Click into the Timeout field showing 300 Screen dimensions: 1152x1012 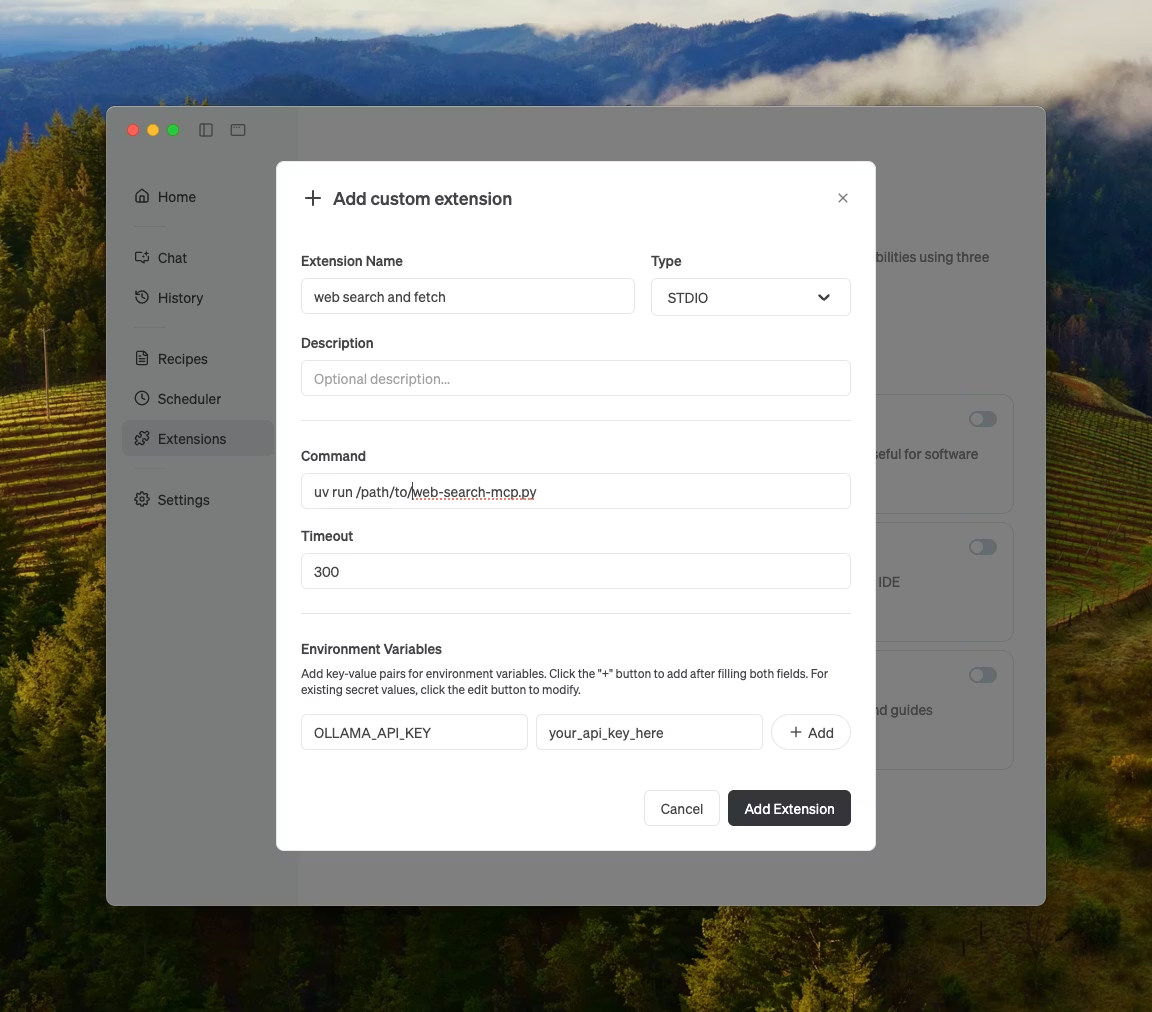click(575, 572)
